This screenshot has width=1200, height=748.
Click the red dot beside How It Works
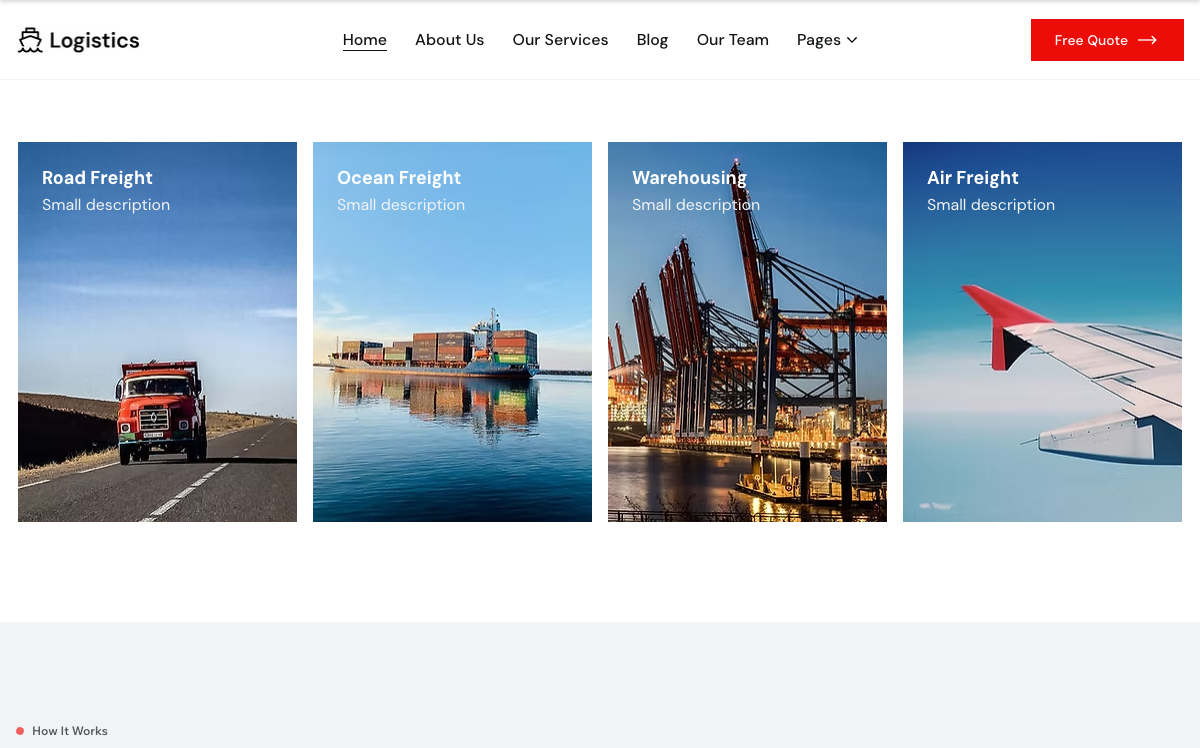coord(20,731)
